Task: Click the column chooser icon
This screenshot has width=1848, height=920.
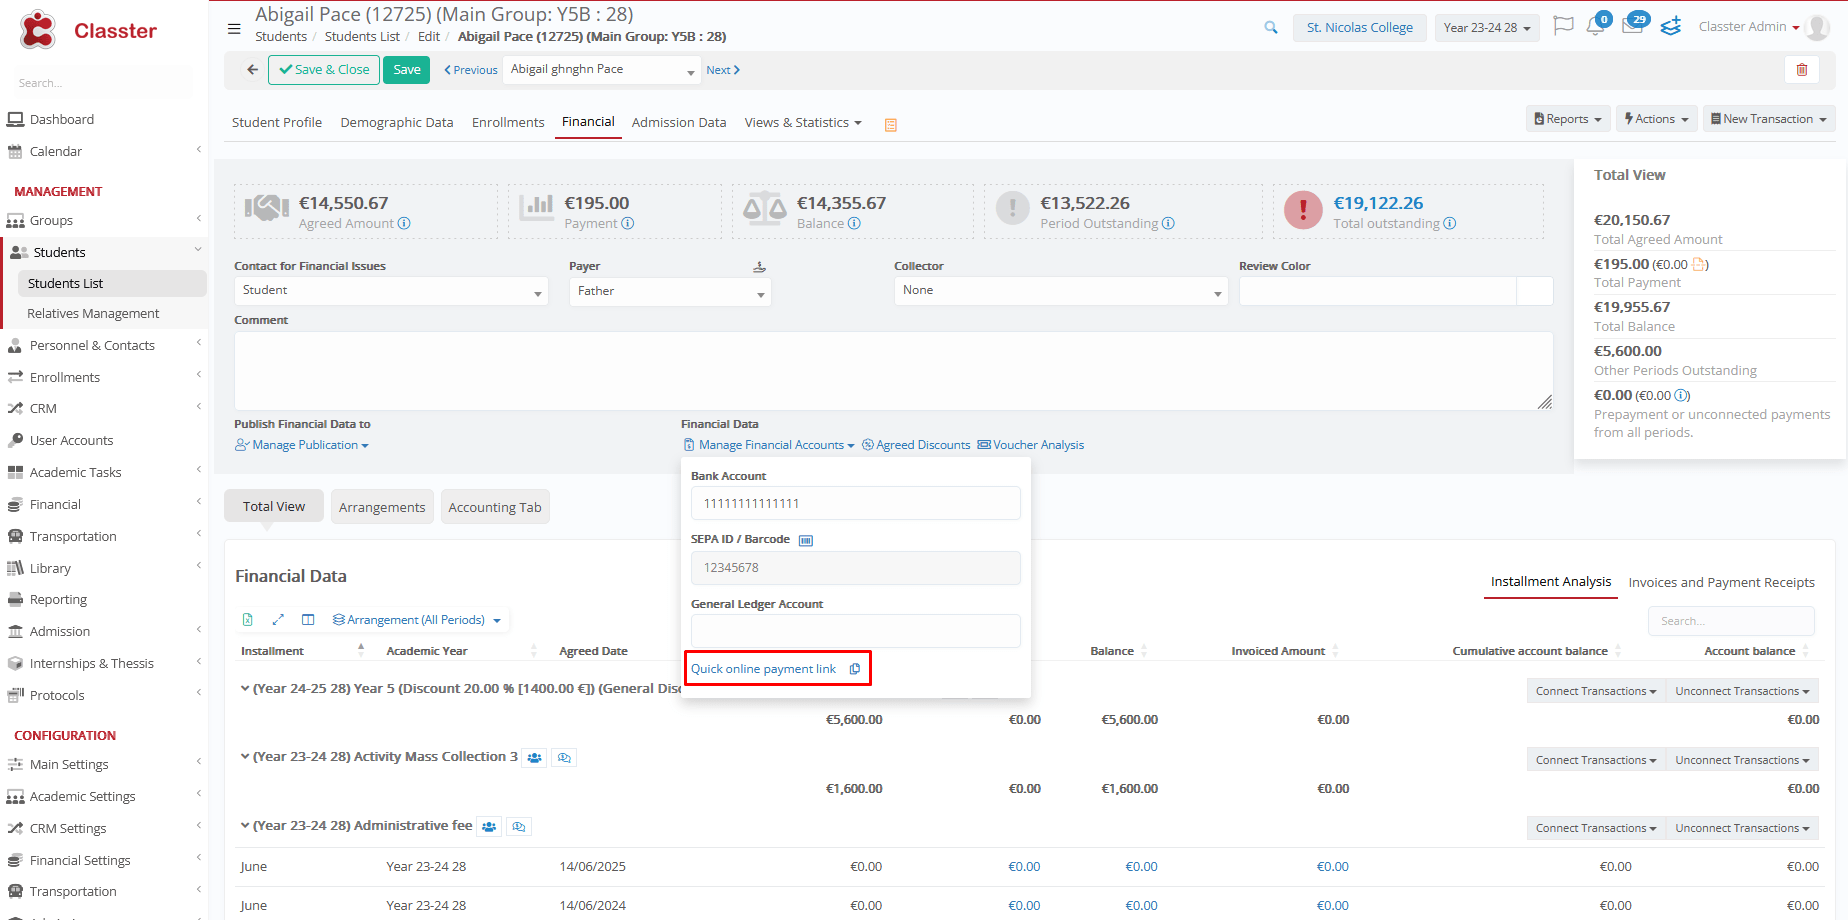Action: 308,620
